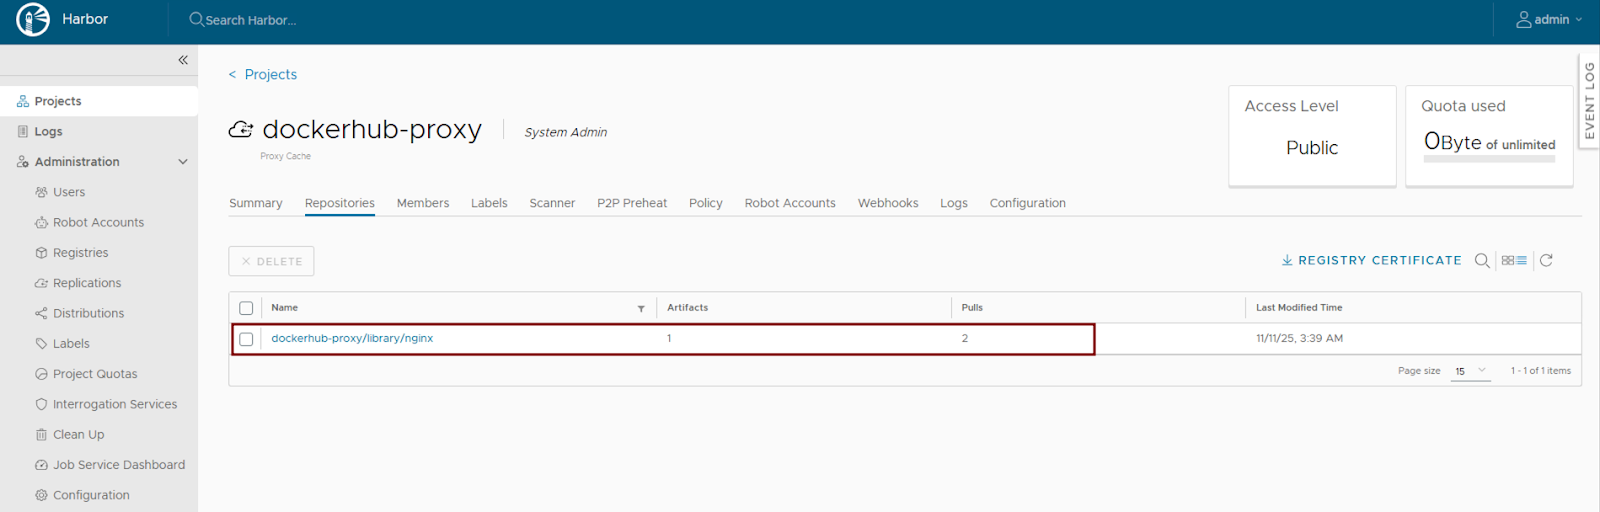Screen dimensions: 1600x512
Task: Tick the select-all checkbox in table header
Action: coord(246,308)
